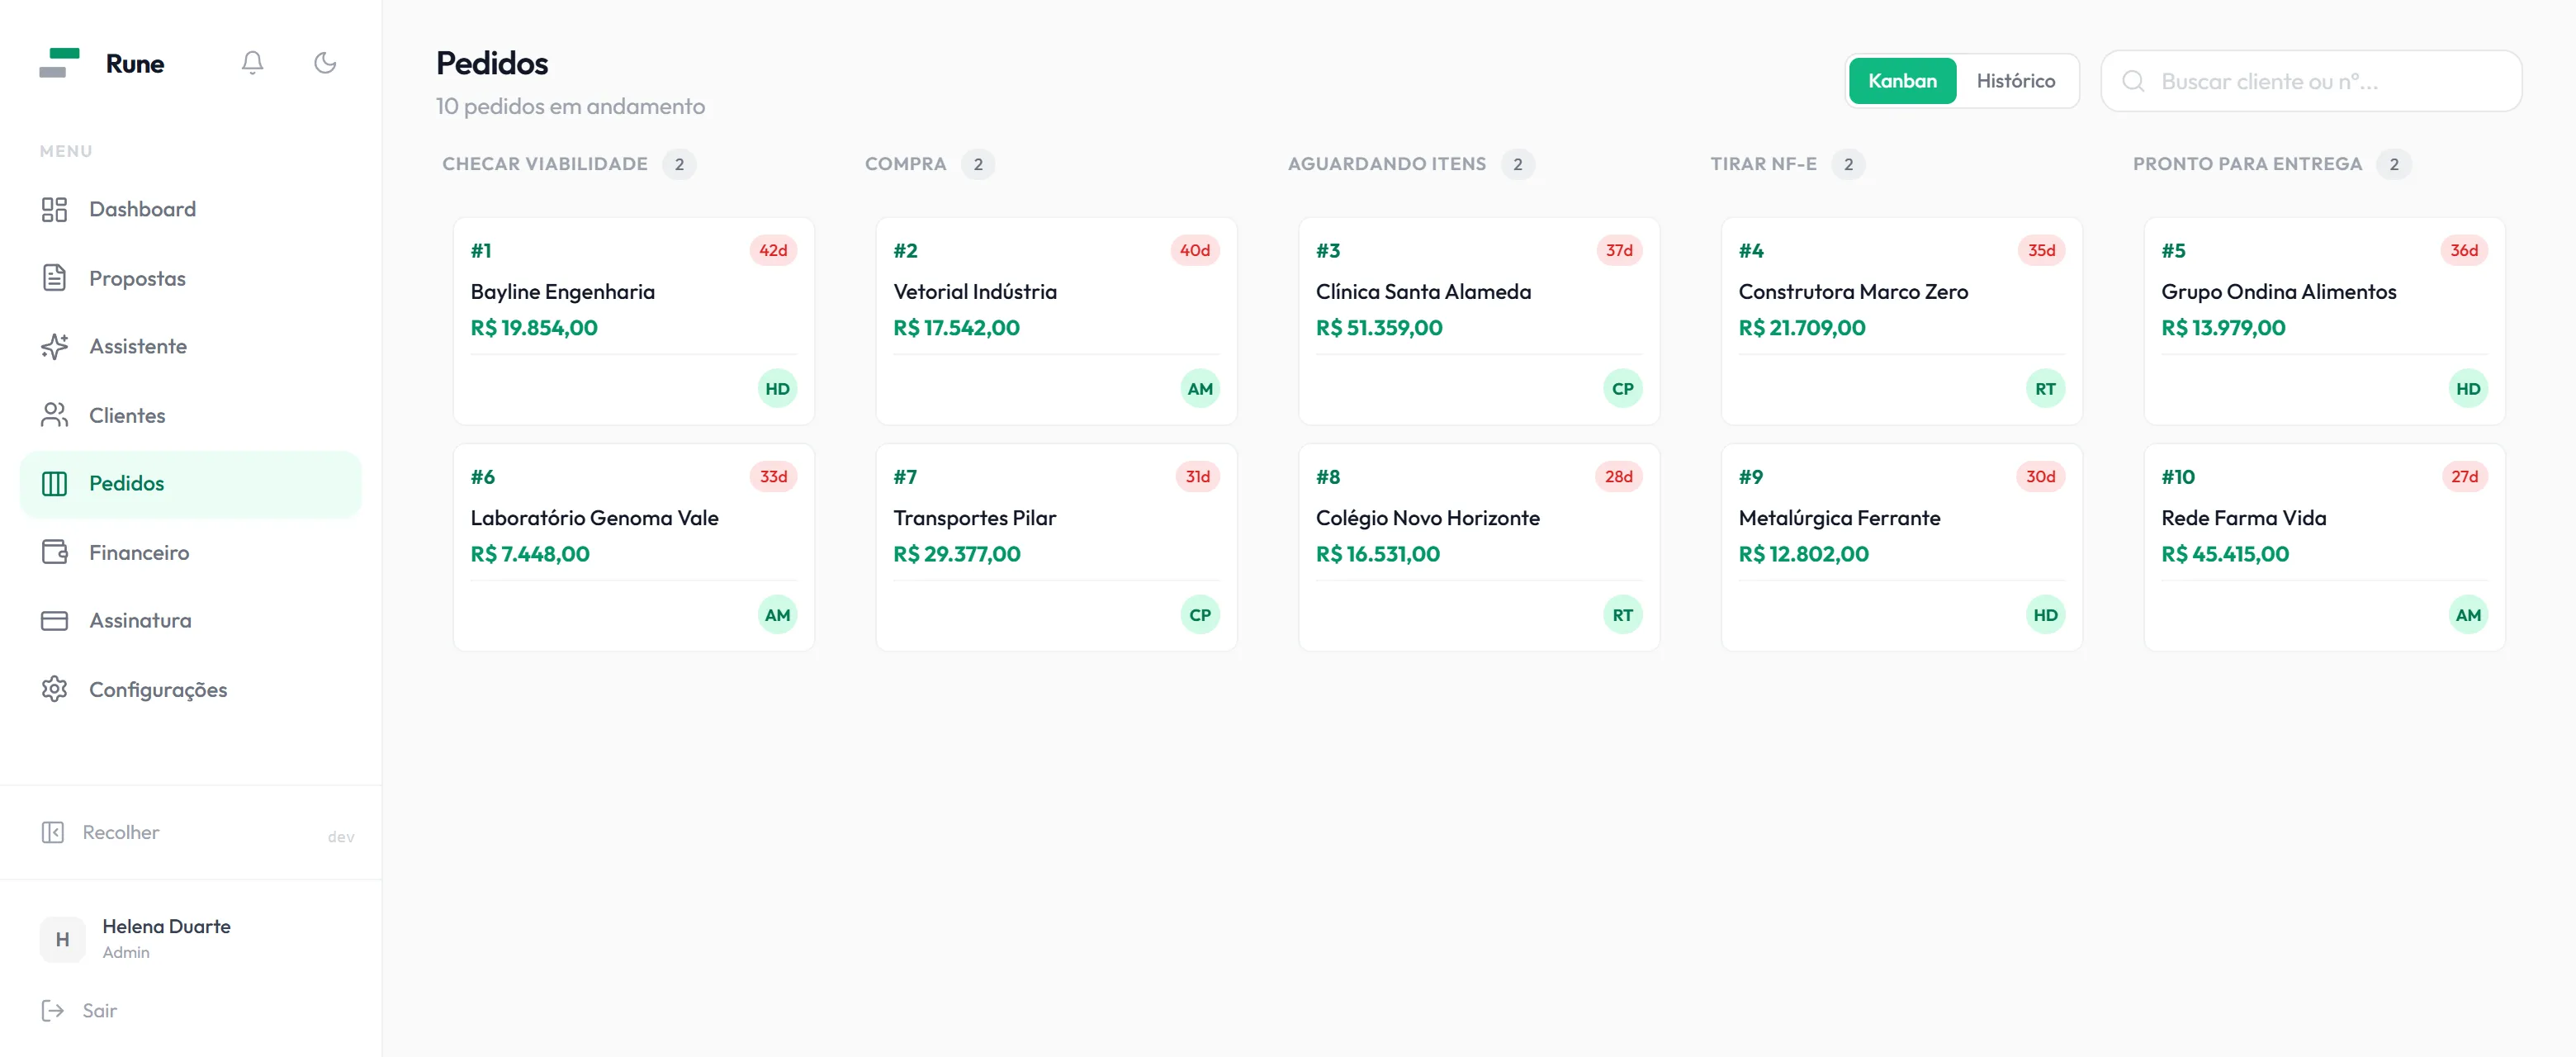Image resolution: width=2576 pixels, height=1057 pixels.
Task: Click Compra column header
Action: coord(905,164)
